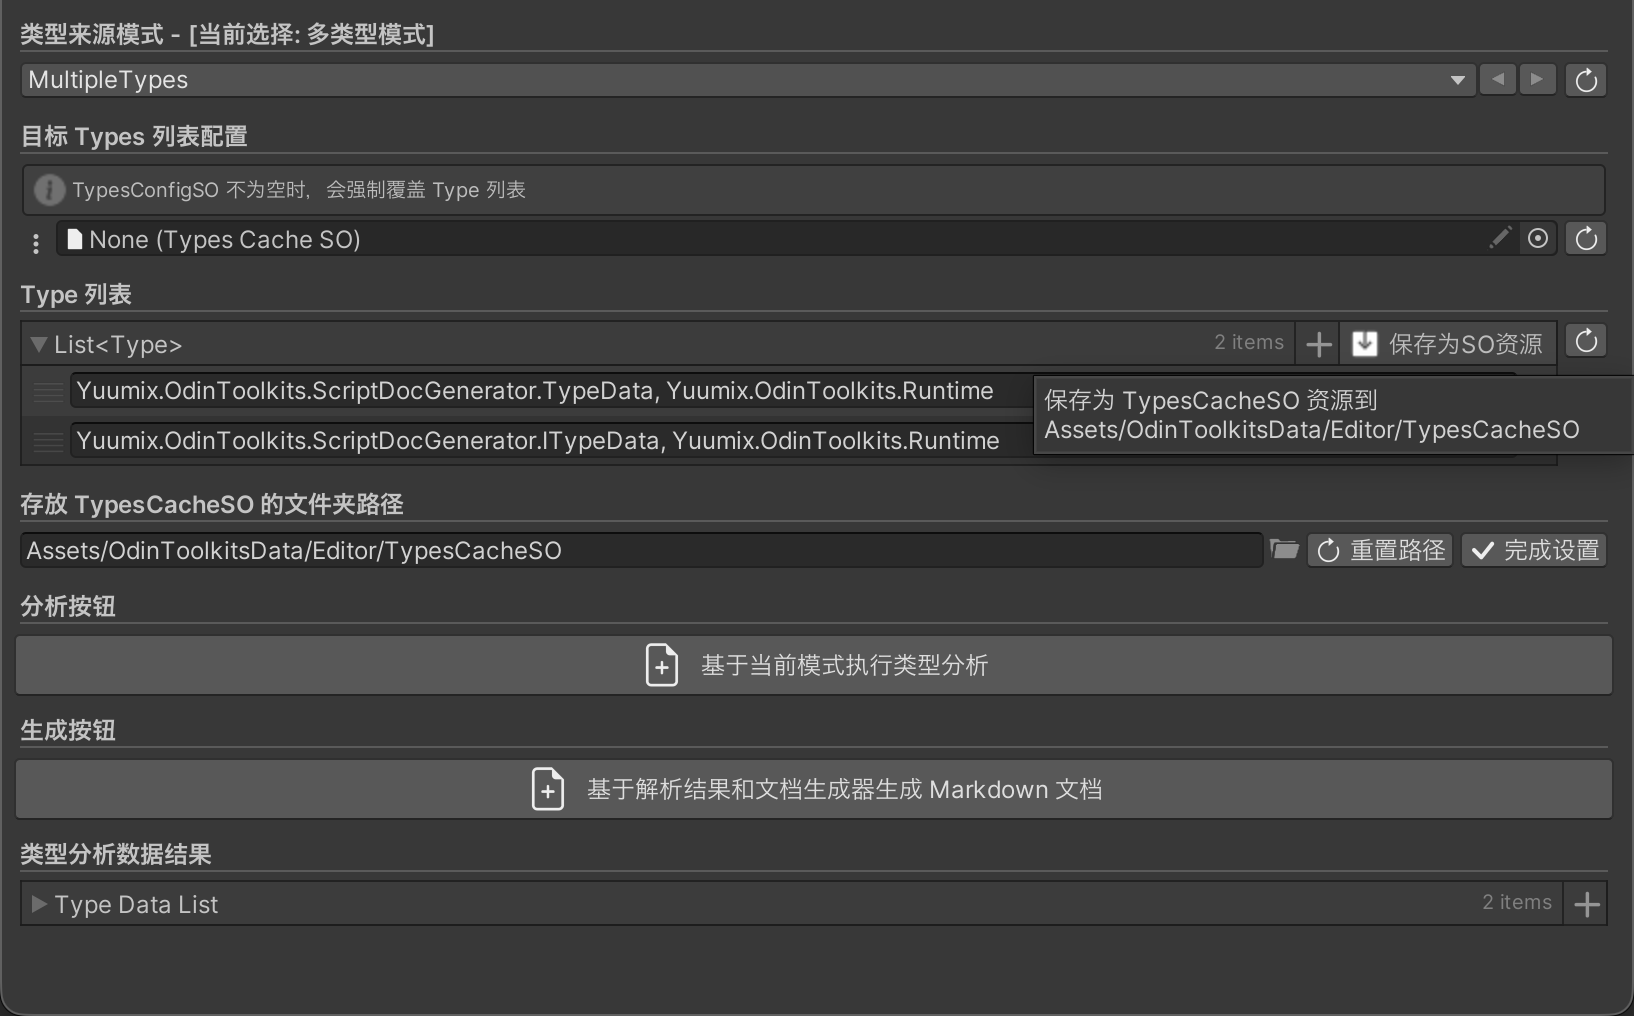Open the MultipleTypes dropdown

(x=1460, y=80)
